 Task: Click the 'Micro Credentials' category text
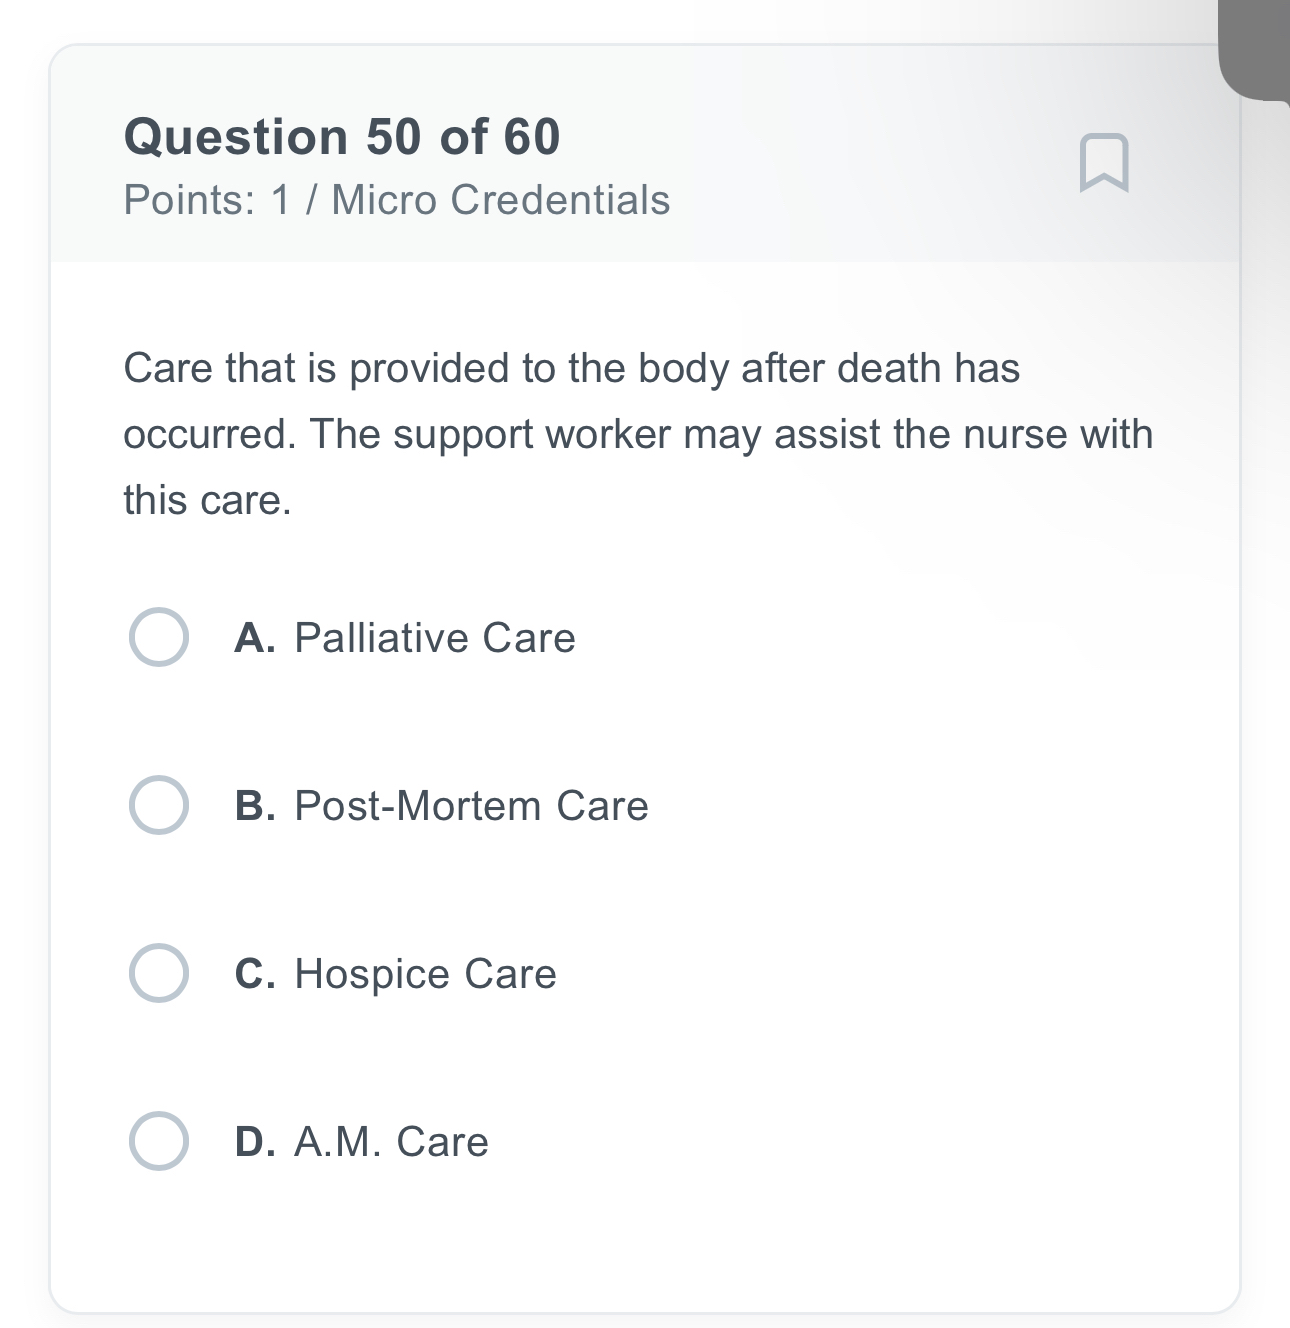point(500,200)
